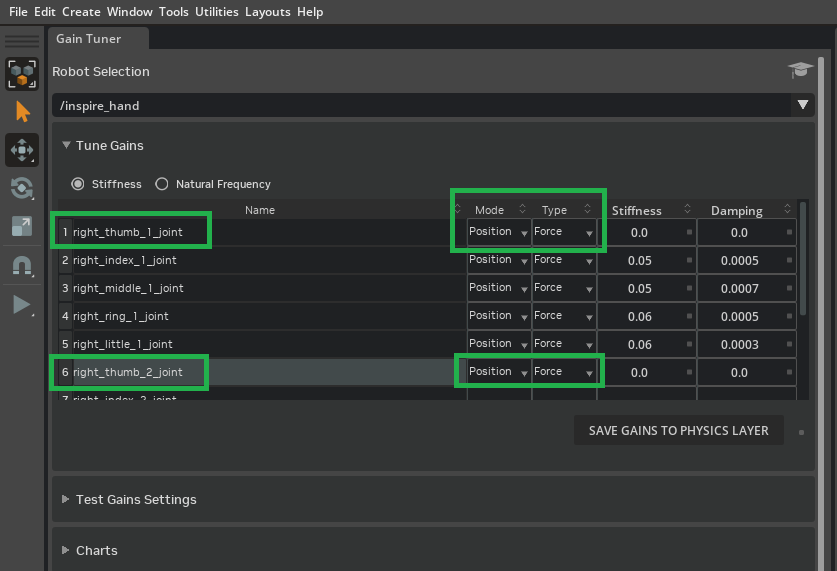Choose the orange arrow Select tool

(x=22, y=112)
